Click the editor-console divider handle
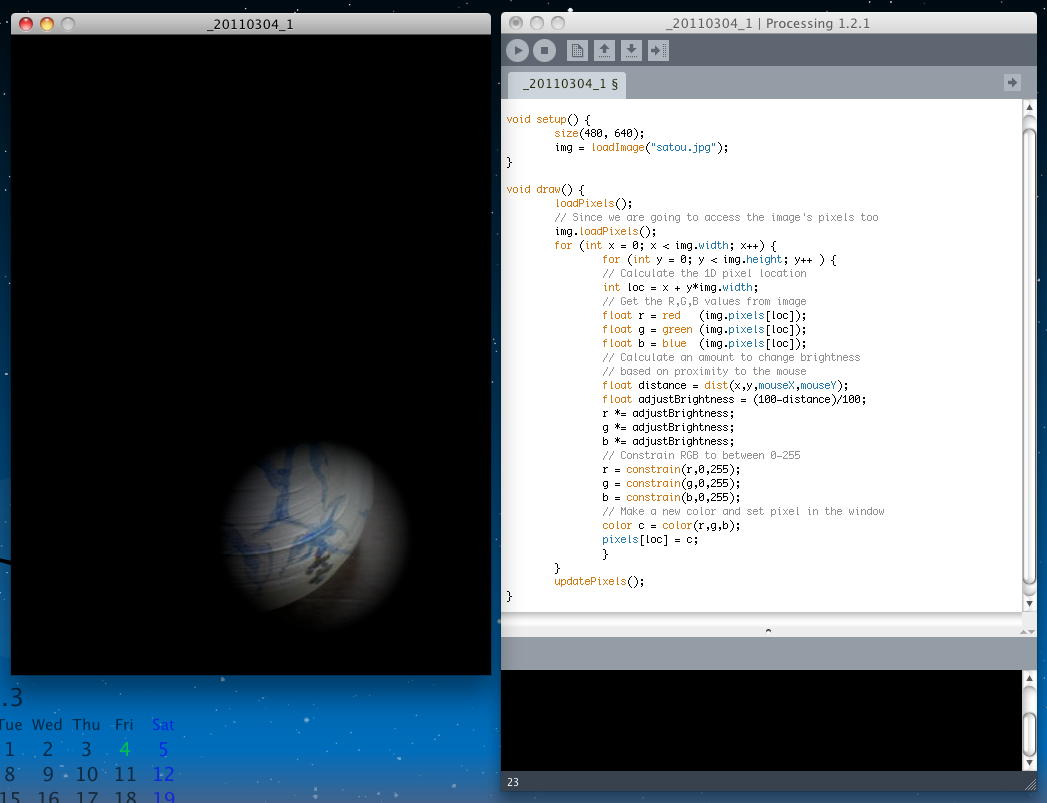 pos(768,631)
